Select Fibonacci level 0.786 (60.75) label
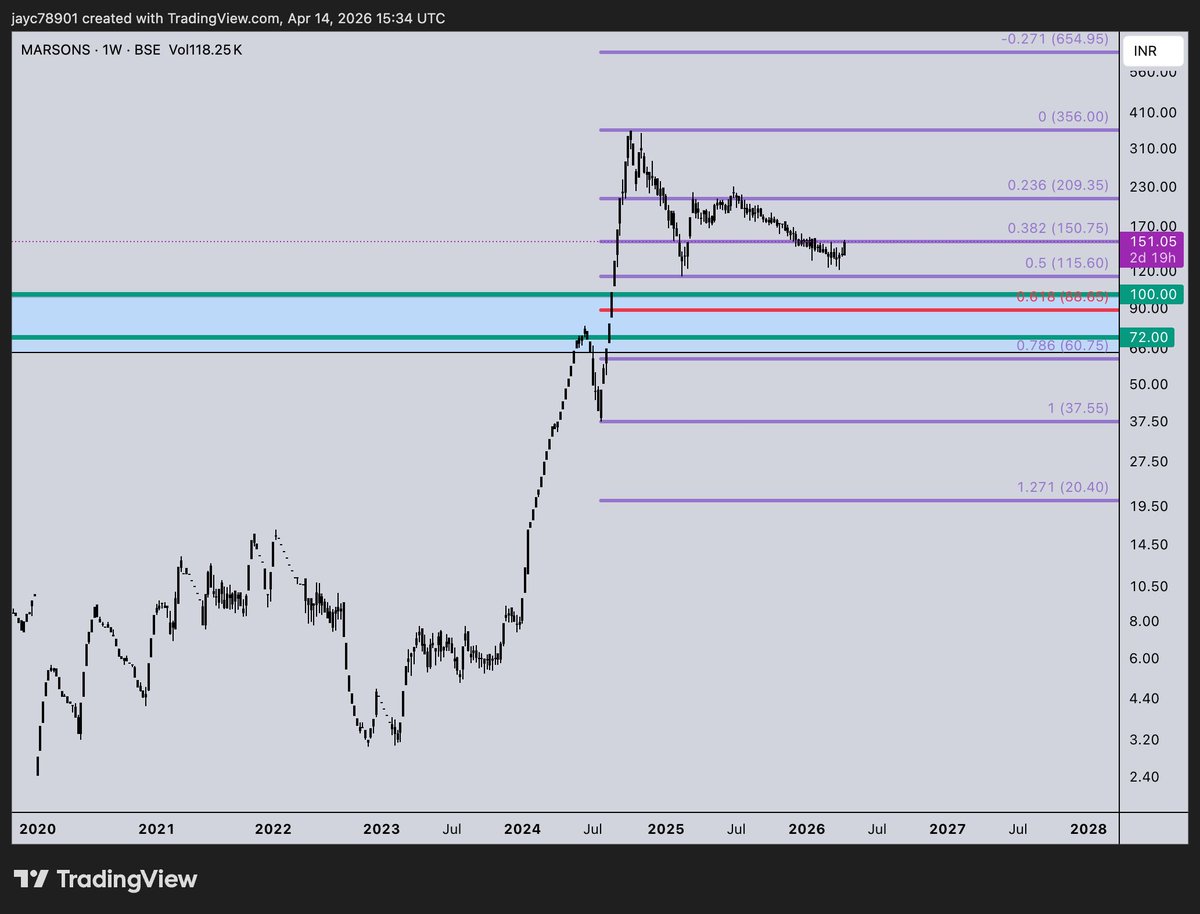This screenshot has height=914, width=1200. 1063,345
